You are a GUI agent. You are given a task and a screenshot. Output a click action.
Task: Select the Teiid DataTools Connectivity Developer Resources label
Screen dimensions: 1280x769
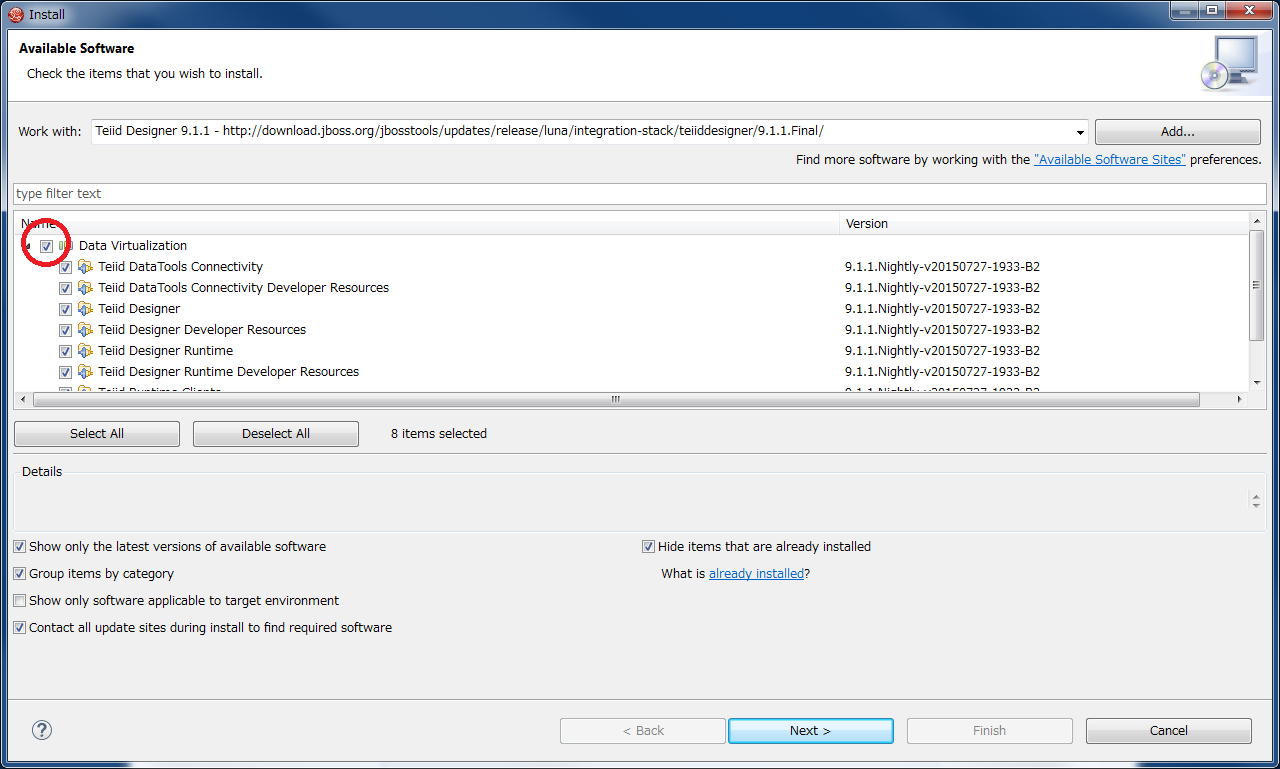(x=244, y=288)
